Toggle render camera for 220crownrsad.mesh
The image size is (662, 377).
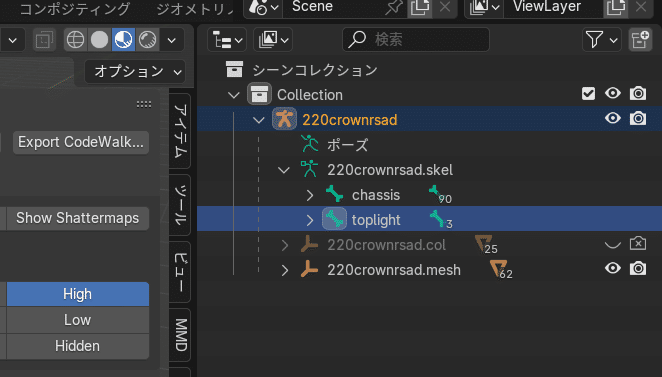[638, 269]
